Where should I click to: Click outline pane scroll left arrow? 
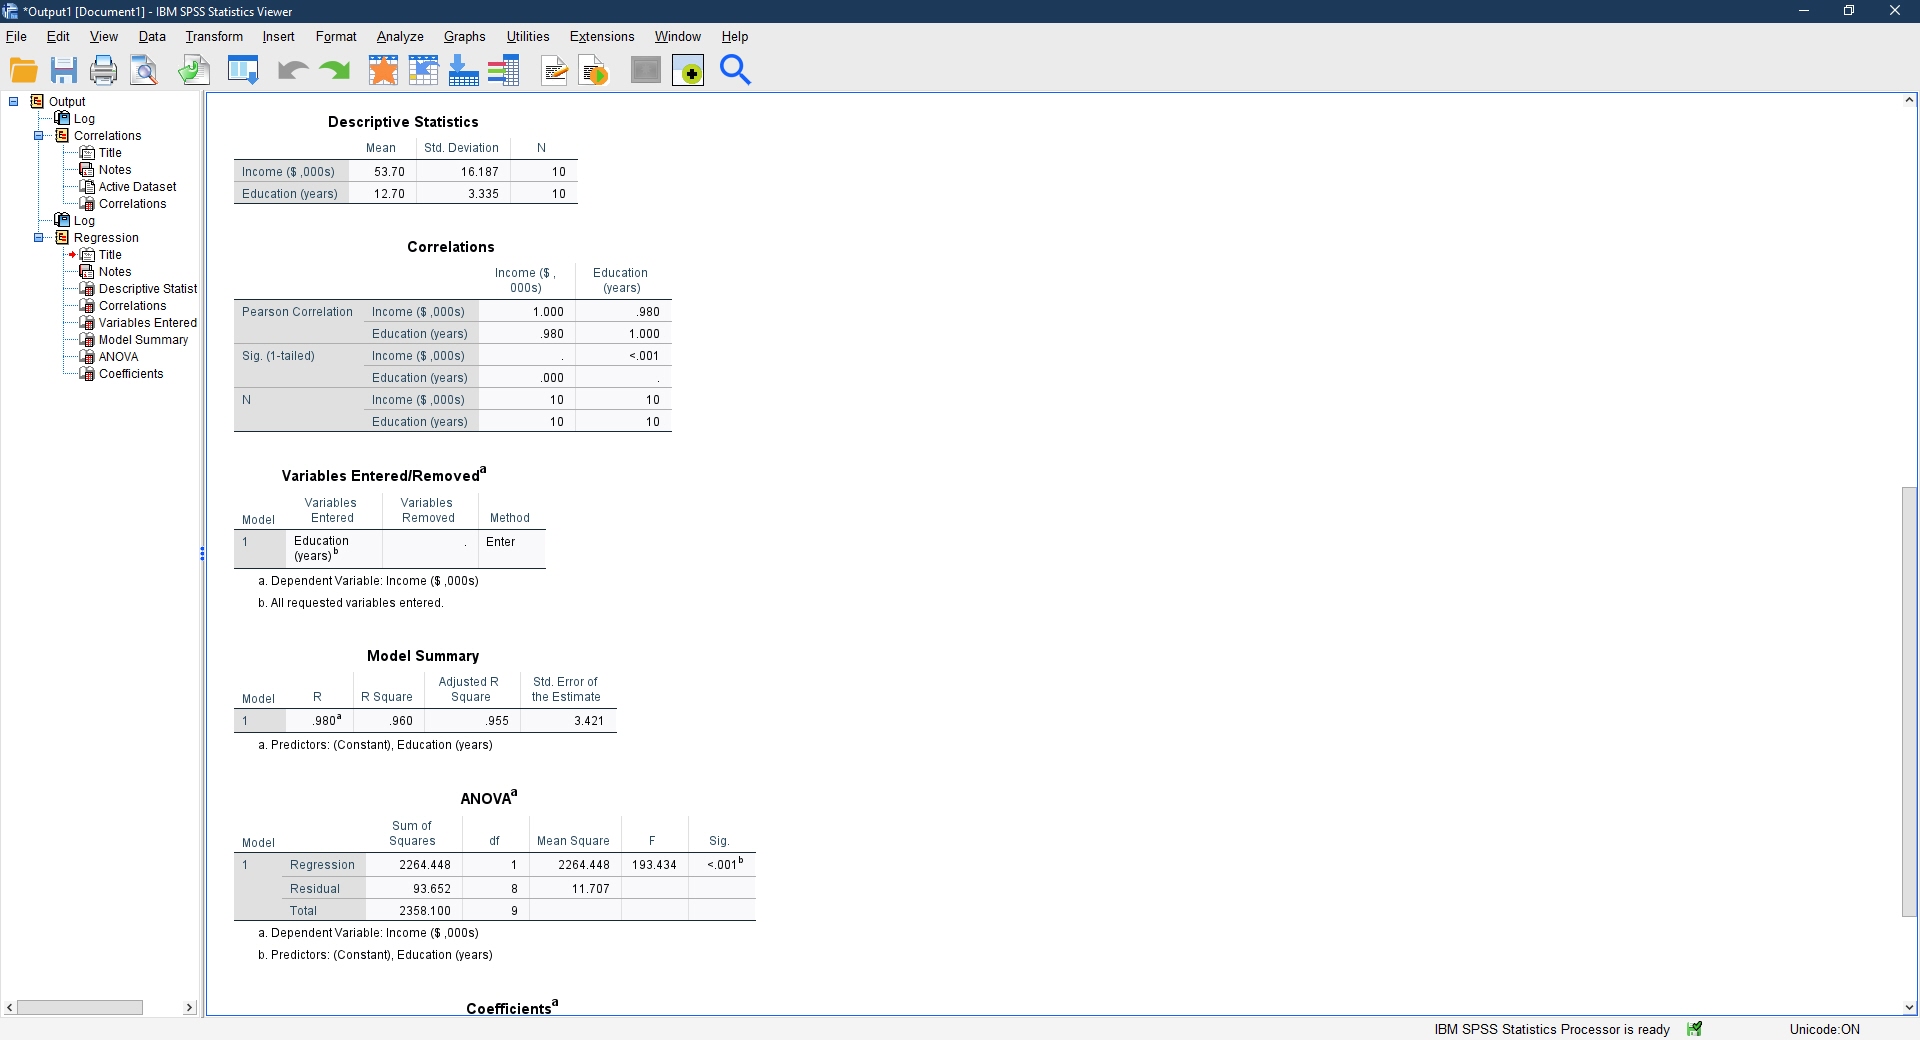pos(9,1007)
